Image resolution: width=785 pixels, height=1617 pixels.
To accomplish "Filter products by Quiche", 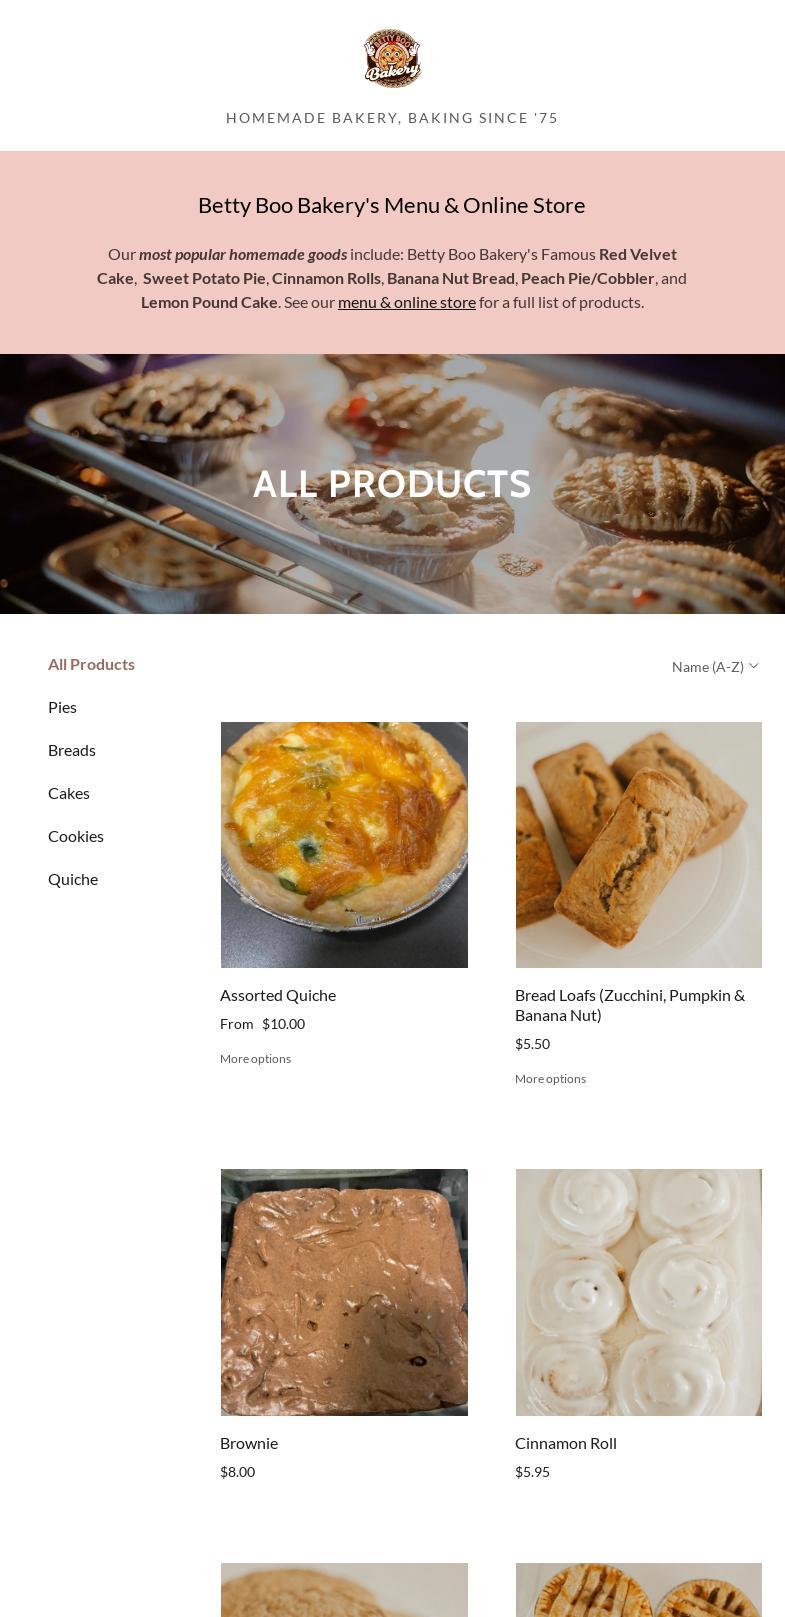I will click(73, 879).
